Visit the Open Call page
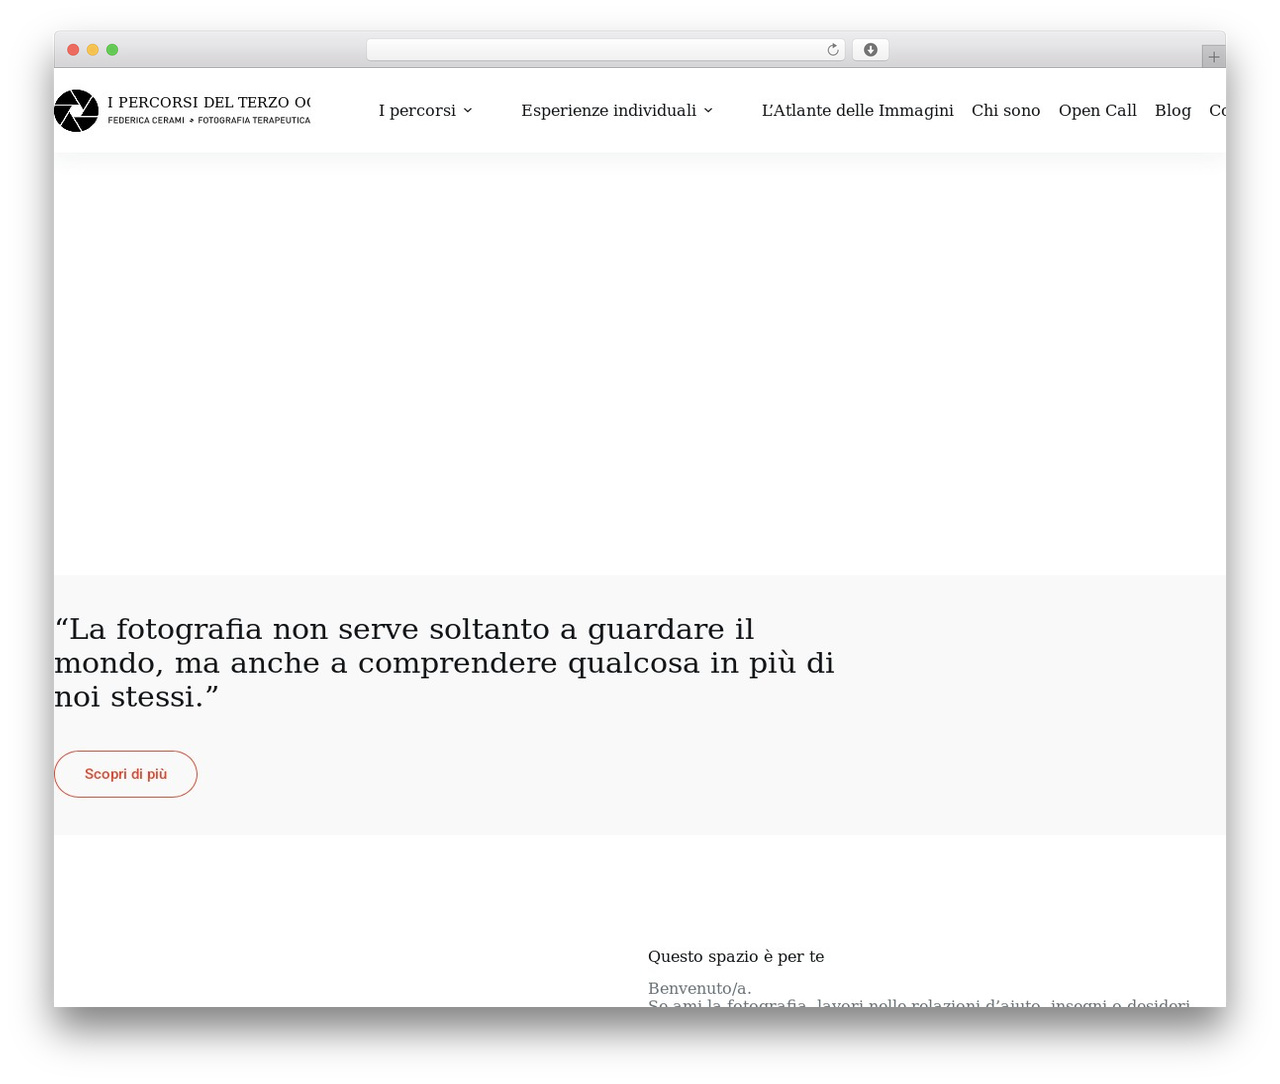Image resolution: width=1280 pixels, height=1084 pixels. tap(1097, 111)
